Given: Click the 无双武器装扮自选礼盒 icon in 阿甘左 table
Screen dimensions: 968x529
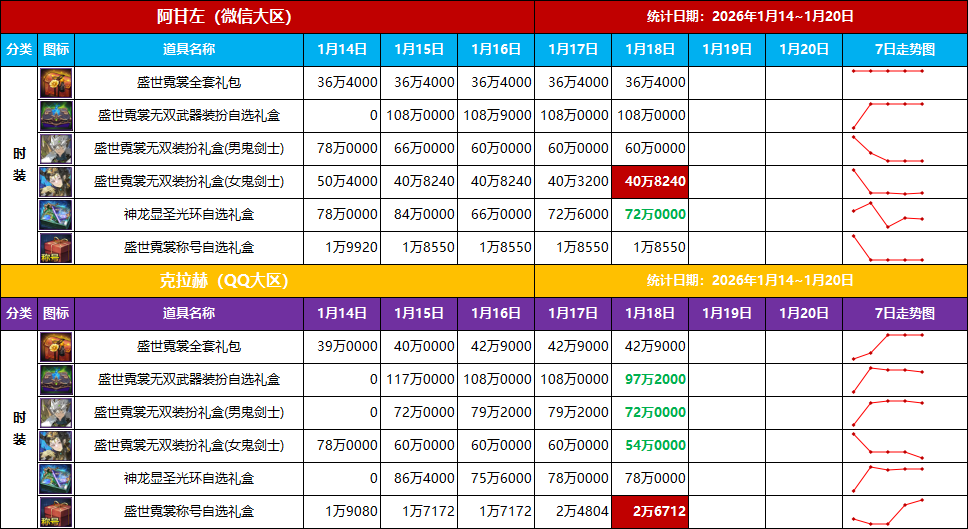Looking at the screenshot, I should point(56,116).
